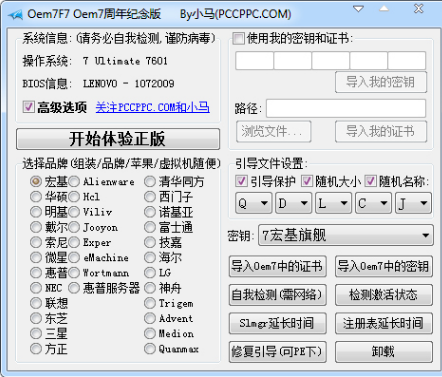Click the 开始体验正版 button
442x377 pixels.
pyautogui.click(x=118, y=139)
